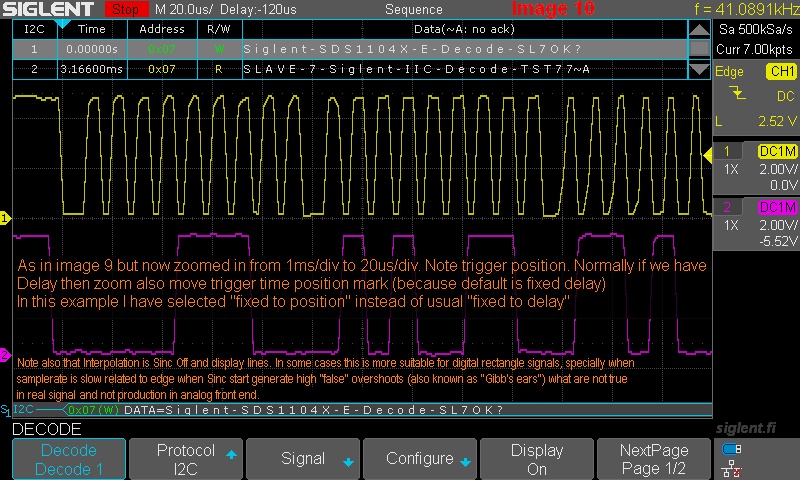Click the M 20.0us timebase readout

point(184,9)
